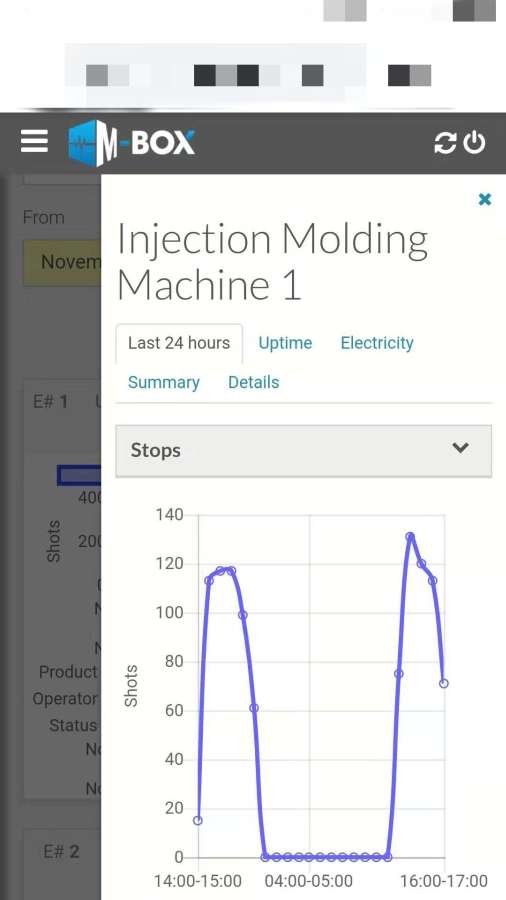Select the E# 1 machine card
This screenshot has width=506, height=900.
click(63, 588)
